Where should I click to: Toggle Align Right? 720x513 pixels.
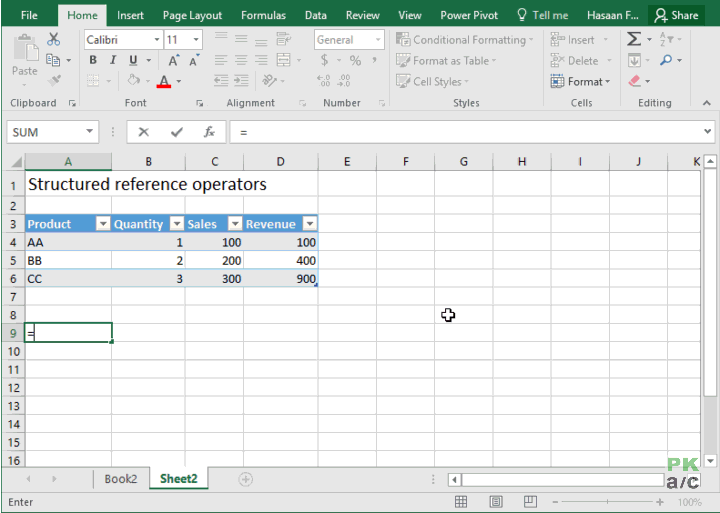(261, 60)
